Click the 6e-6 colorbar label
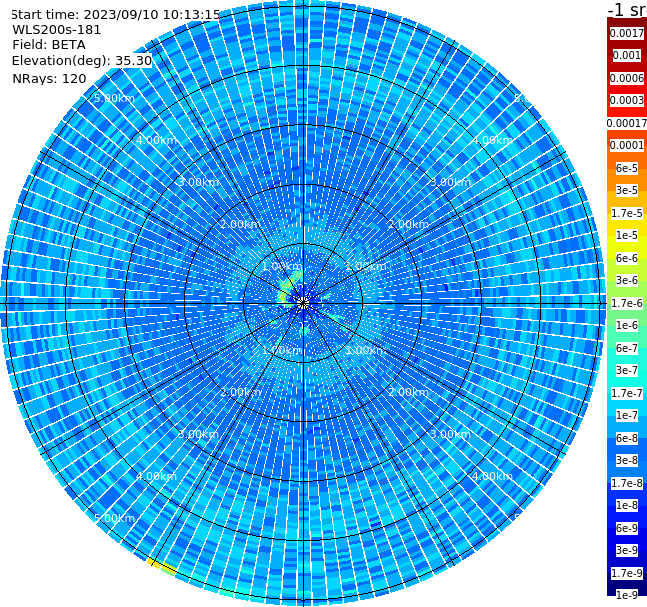The image size is (647, 607). [x=627, y=258]
